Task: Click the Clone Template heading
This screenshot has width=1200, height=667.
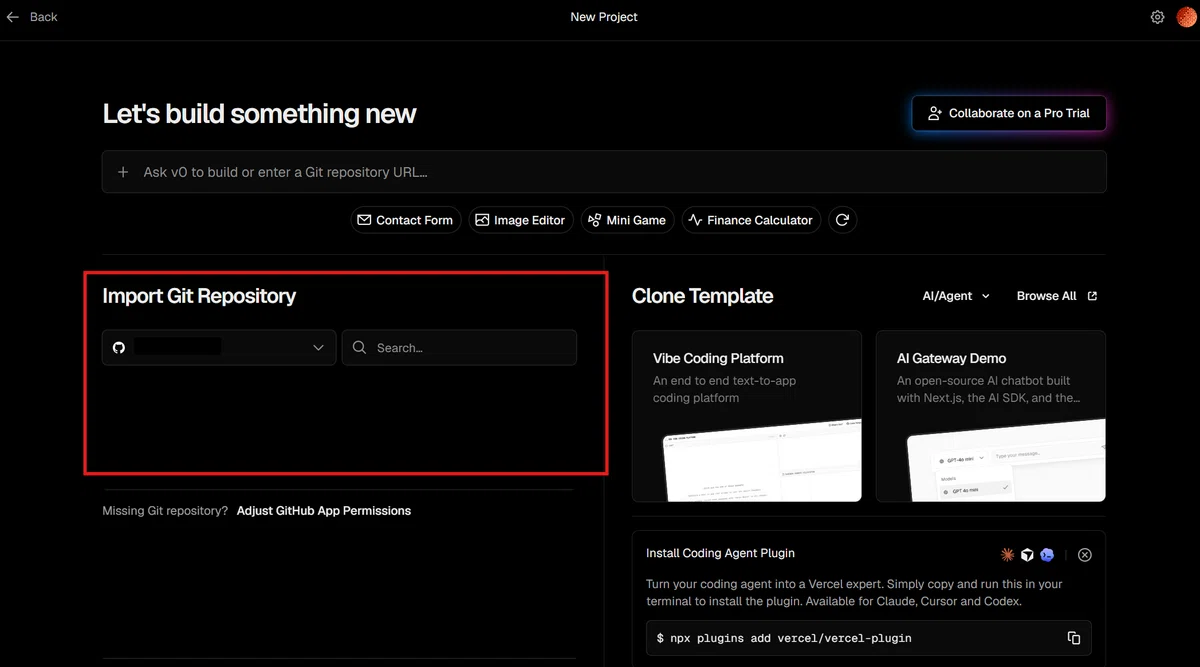Action: pos(703,296)
